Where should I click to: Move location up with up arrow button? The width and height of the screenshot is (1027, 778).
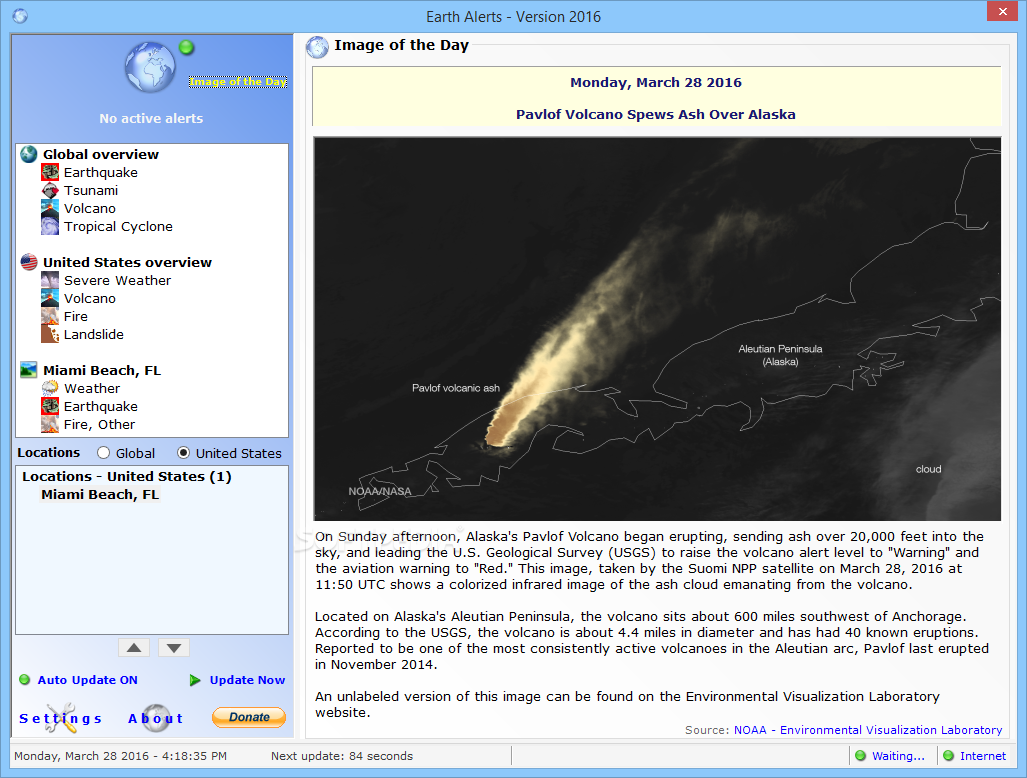pyautogui.click(x=134, y=648)
